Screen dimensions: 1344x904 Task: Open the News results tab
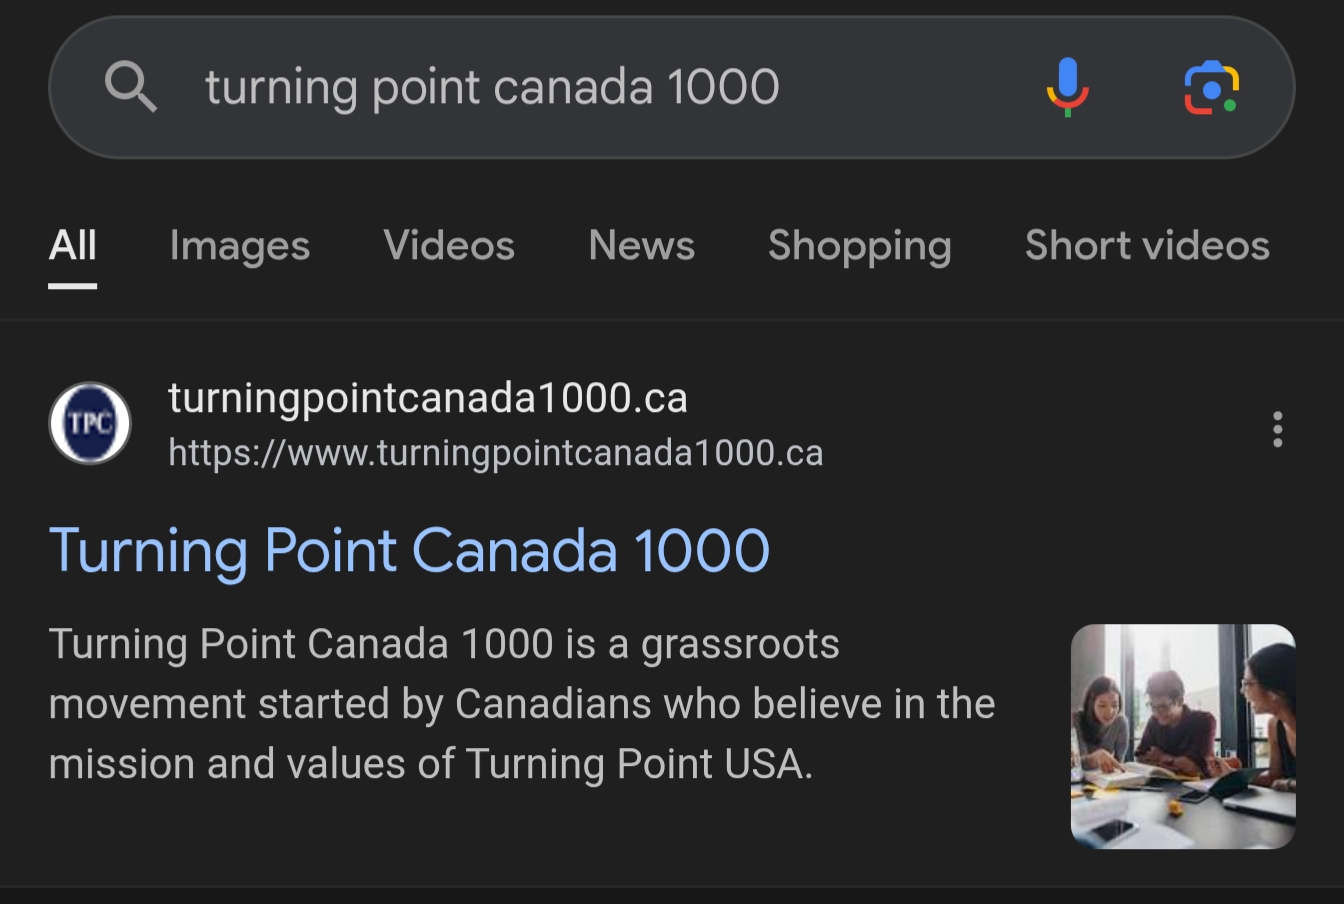pos(641,245)
